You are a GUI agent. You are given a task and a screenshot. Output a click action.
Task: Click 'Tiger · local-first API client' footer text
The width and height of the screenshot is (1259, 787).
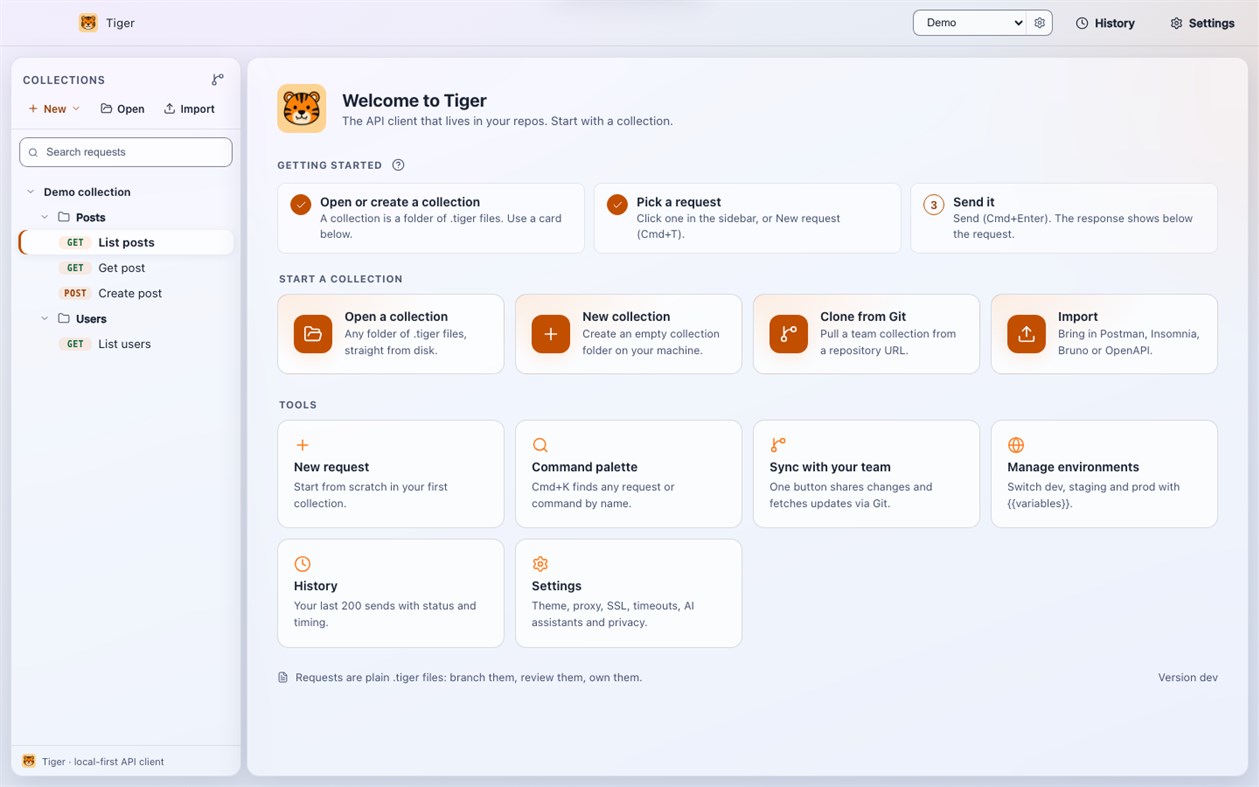pyautogui.click(x=103, y=762)
